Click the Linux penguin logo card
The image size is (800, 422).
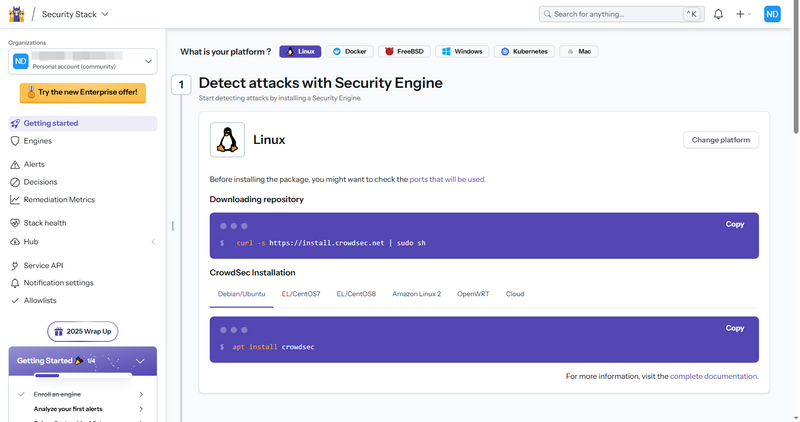click(227, 140)
